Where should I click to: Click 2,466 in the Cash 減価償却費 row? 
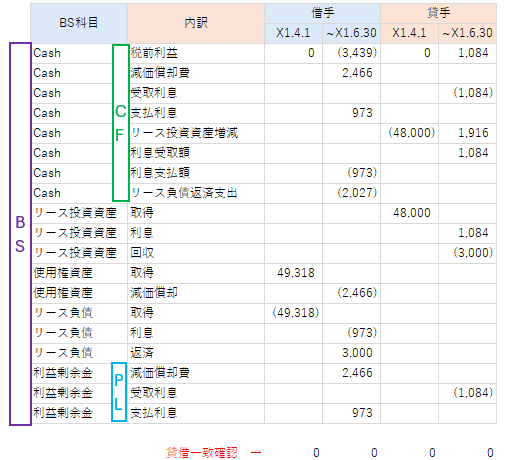[351, 73]
